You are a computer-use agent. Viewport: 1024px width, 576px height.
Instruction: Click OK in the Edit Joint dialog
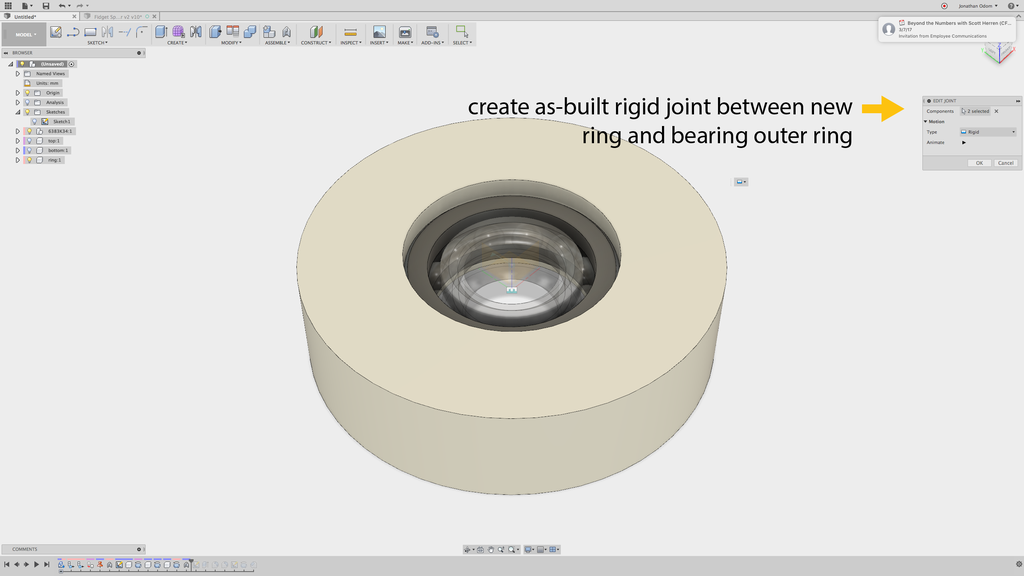(979, 163)
